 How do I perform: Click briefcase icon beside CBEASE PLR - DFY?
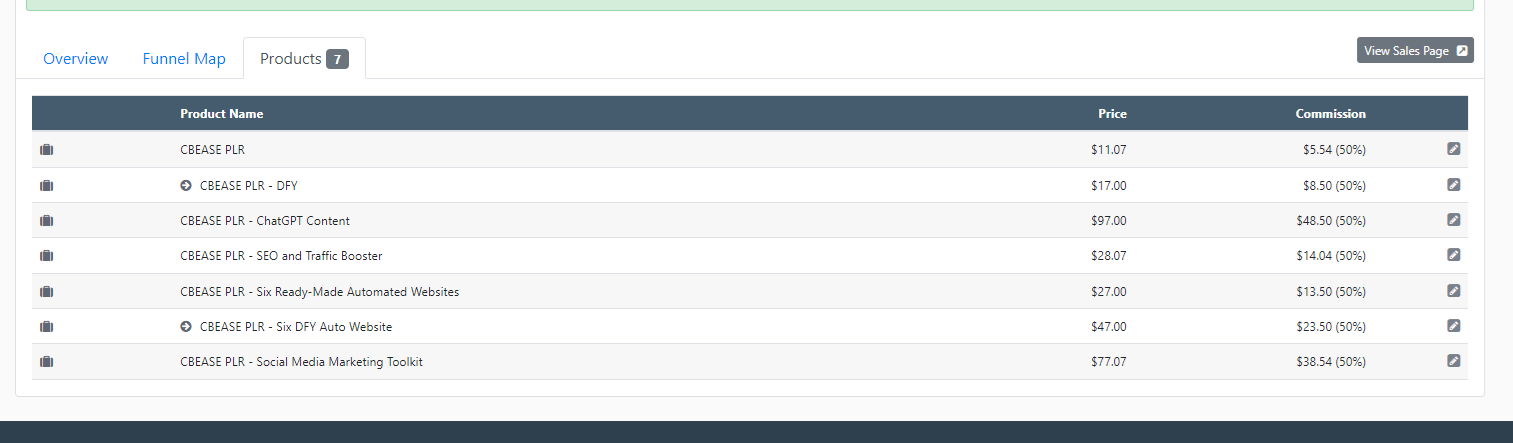[46, 186]
